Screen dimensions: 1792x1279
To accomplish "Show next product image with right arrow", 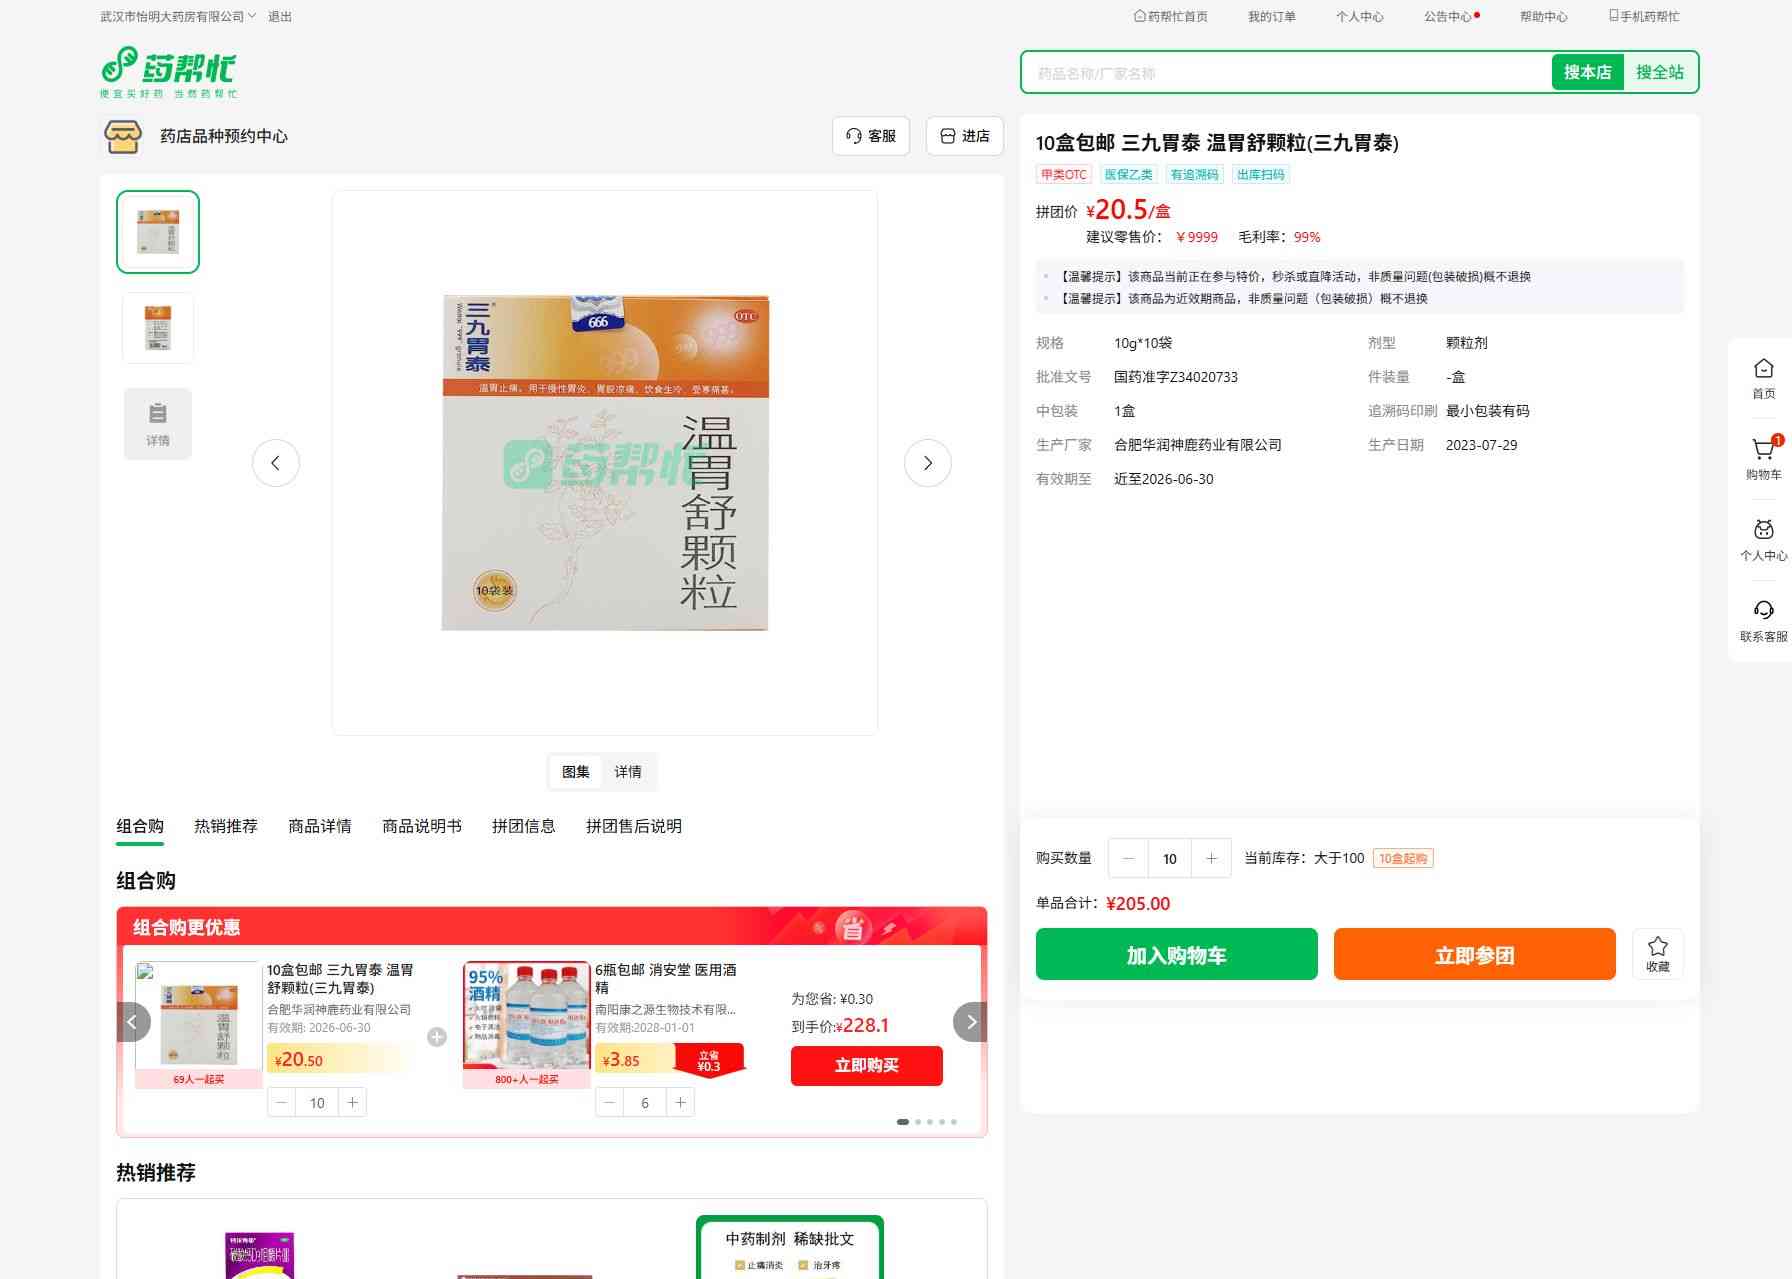I will 927,463.
